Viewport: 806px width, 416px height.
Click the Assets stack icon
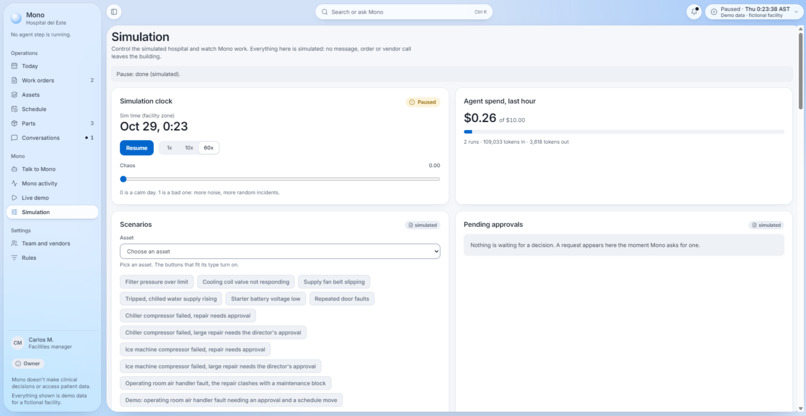14,95
